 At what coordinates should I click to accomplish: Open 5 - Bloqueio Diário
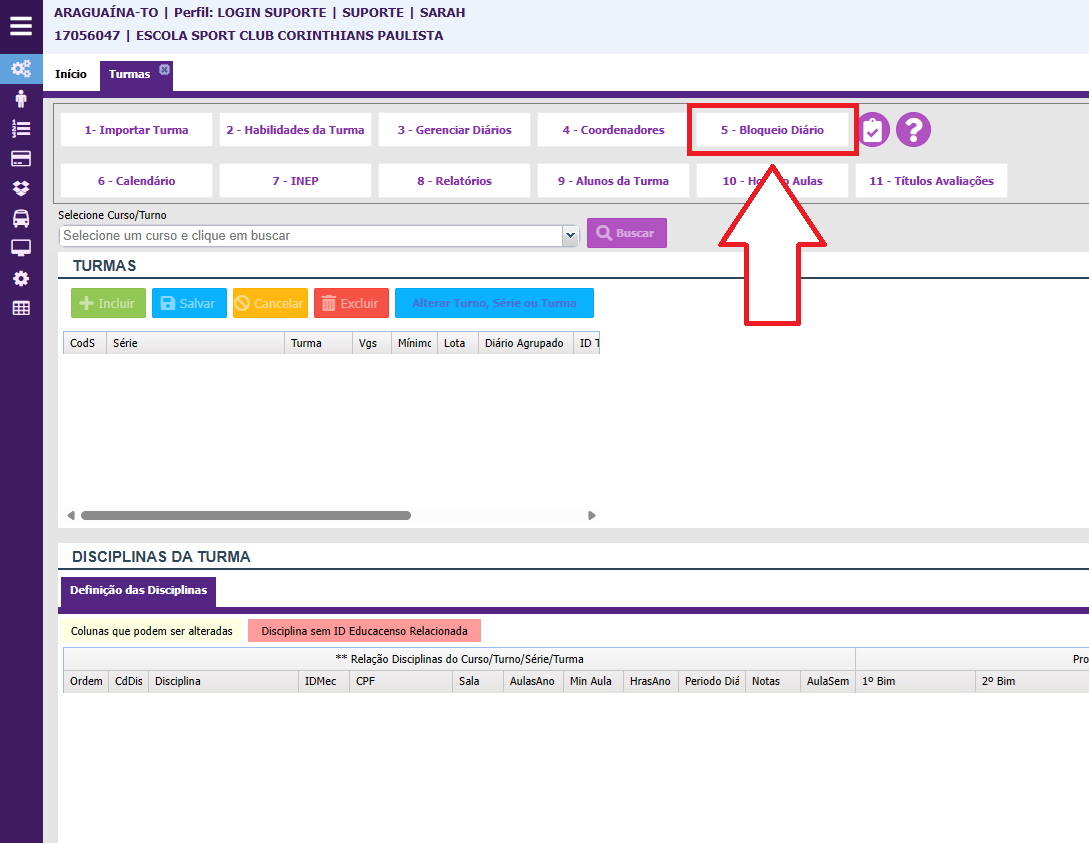pyautogui.click(x=772, y=130)
